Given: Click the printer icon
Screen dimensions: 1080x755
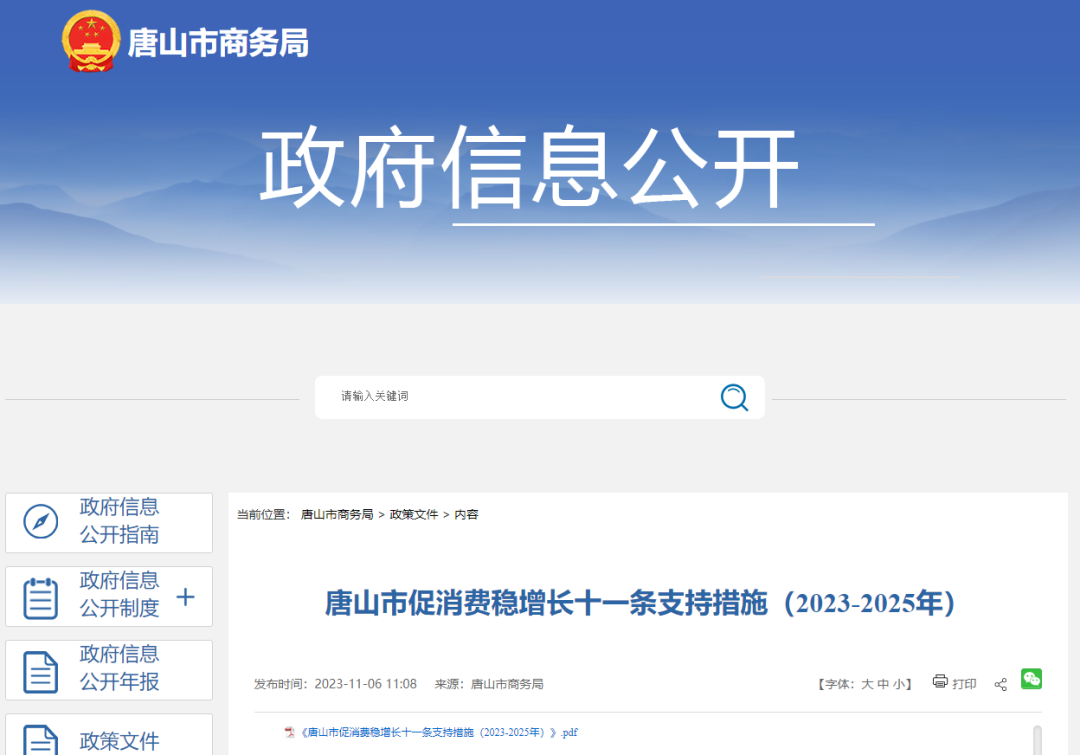Looking at the screenshot, I should point(940,682).
